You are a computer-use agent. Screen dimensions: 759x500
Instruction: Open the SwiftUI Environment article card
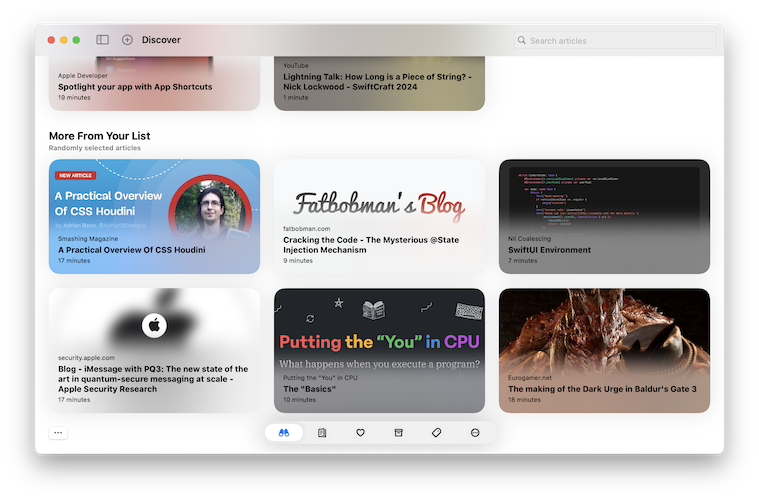coord(605,216)
